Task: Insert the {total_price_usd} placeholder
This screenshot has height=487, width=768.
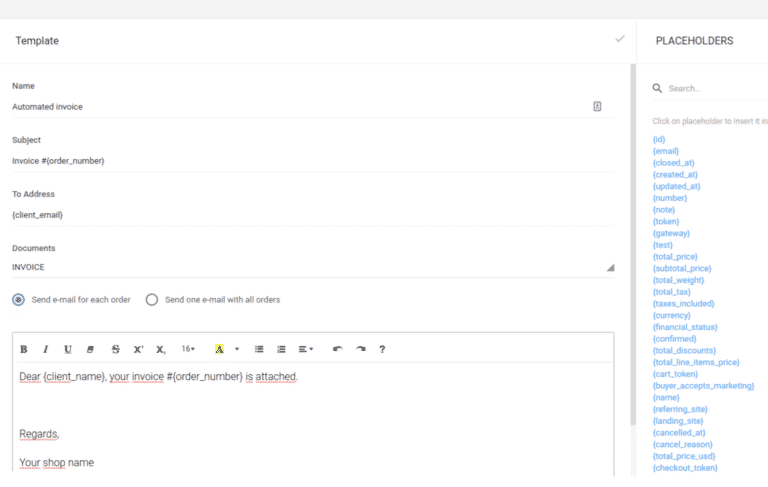Action: click(x=684, y=457)
